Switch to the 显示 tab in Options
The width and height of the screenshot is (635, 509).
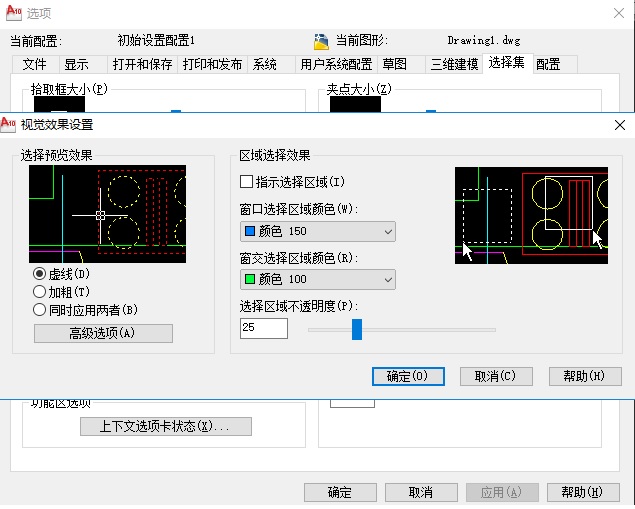coord(83,64)
